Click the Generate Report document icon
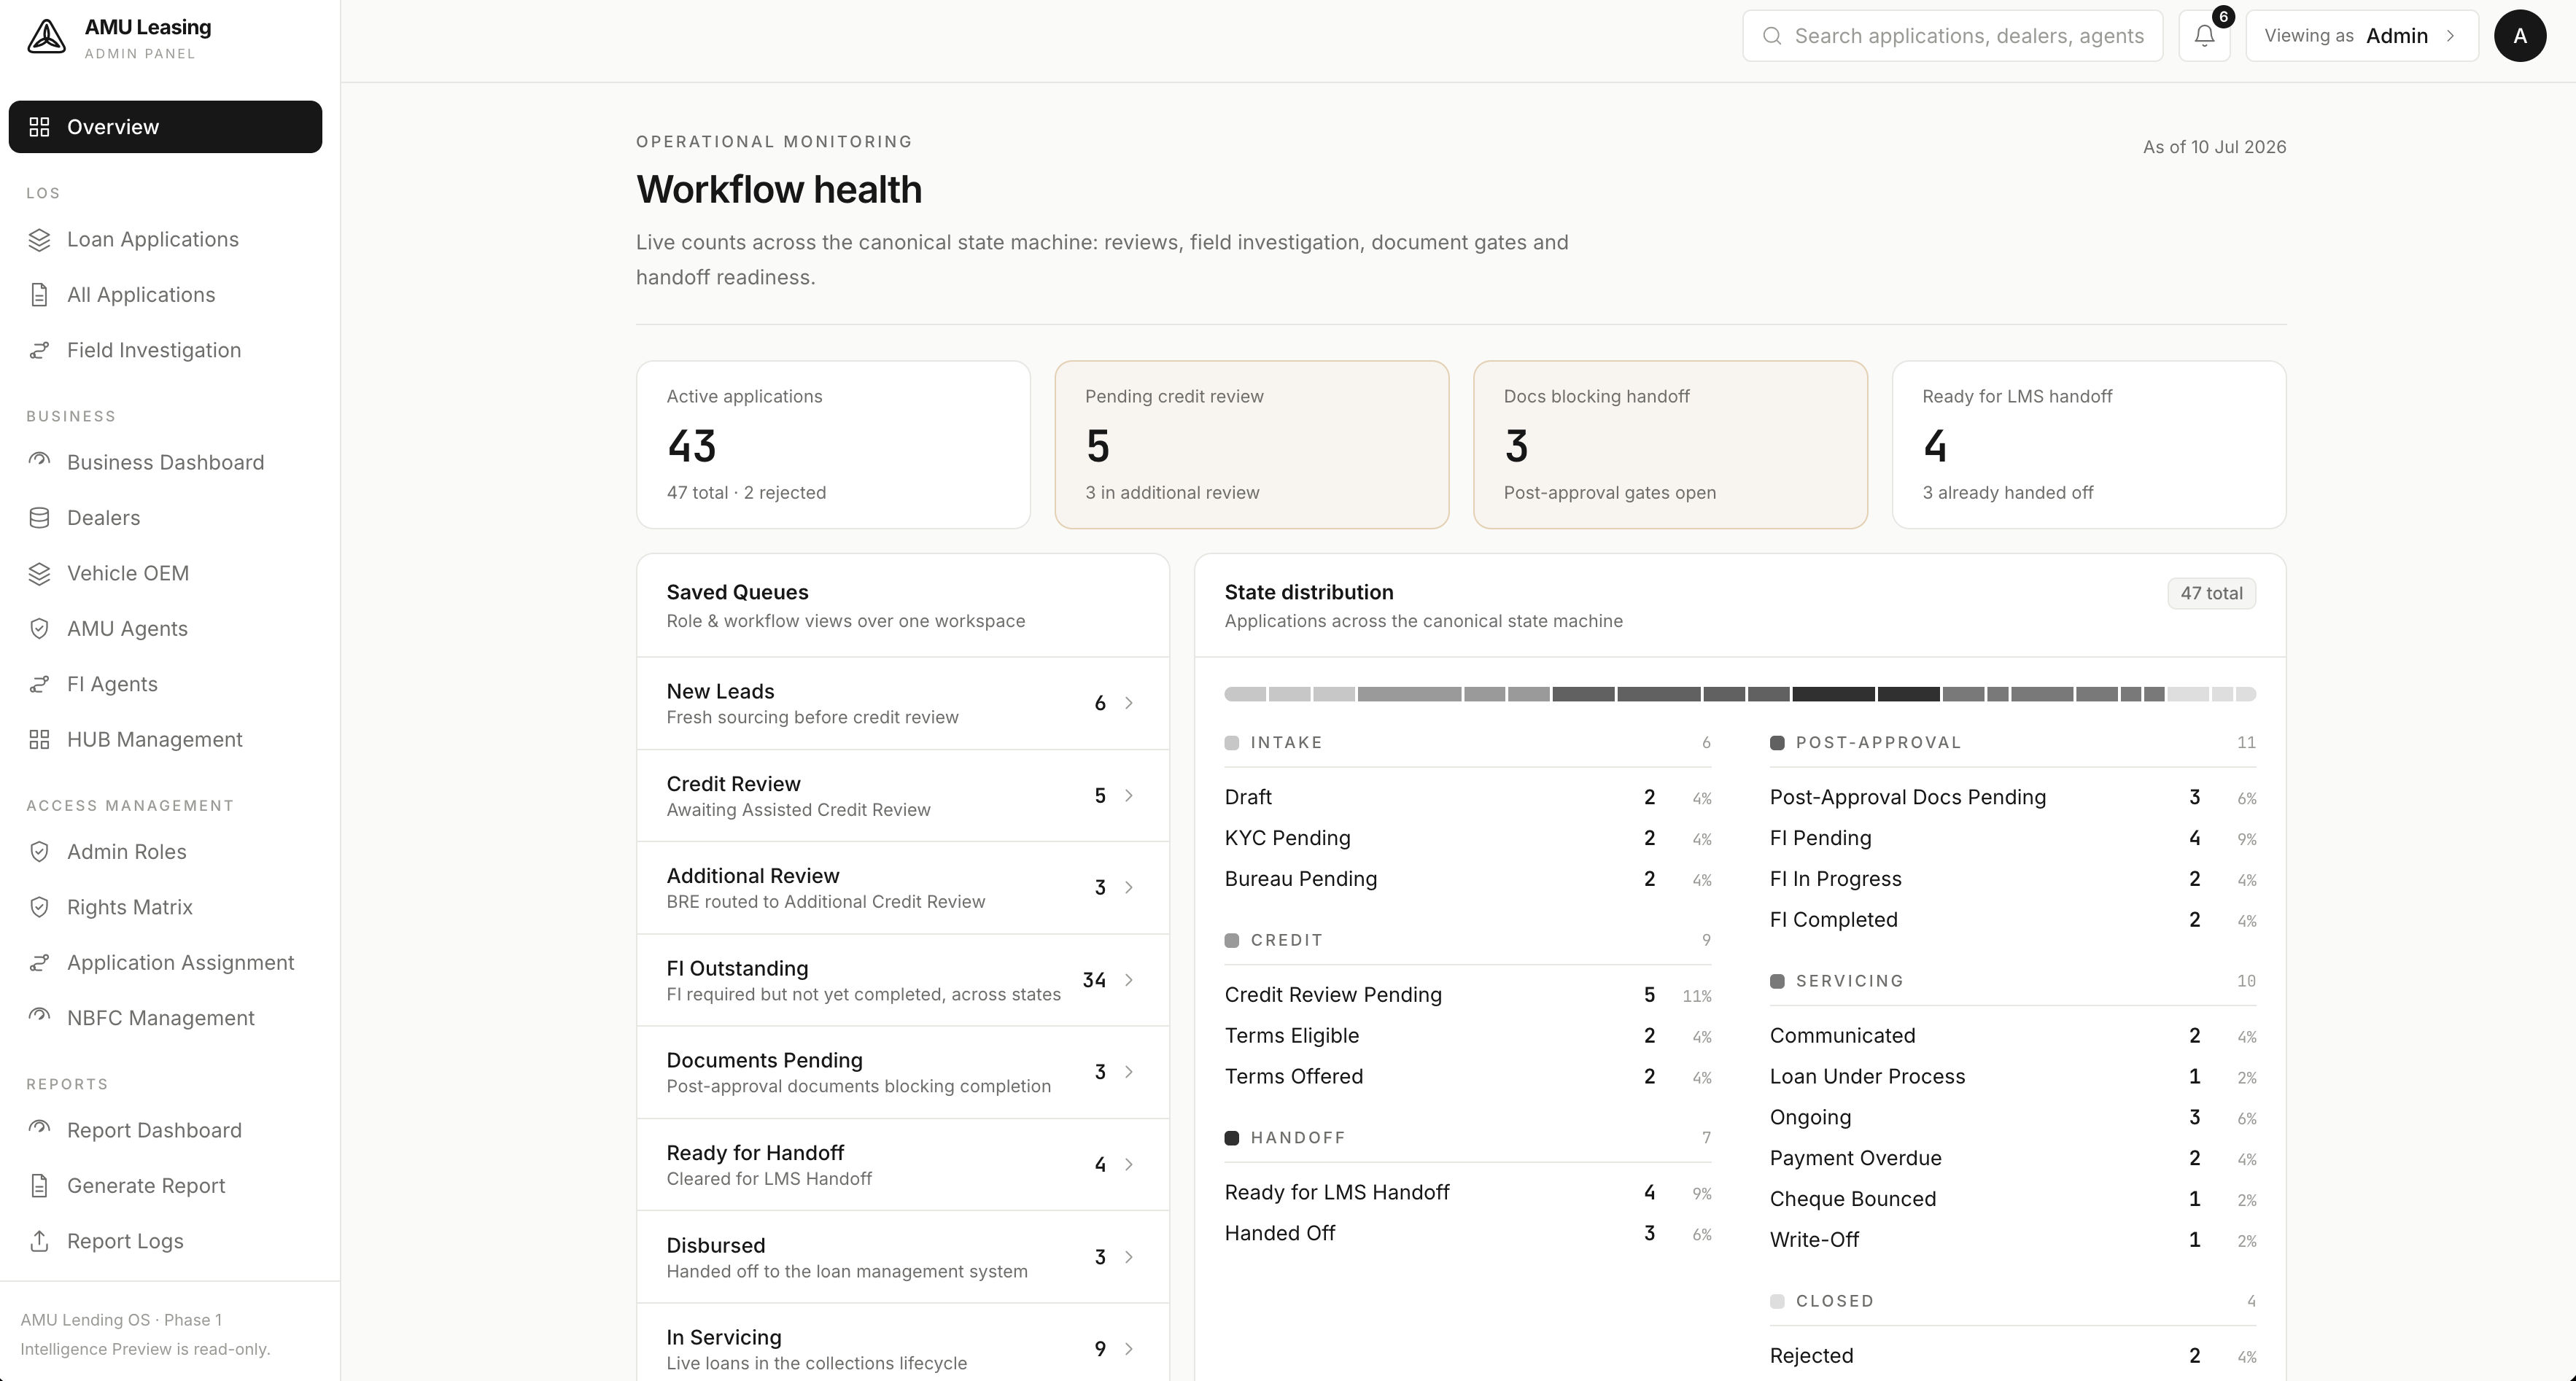Viewport: 2576px width, 1381px height. [x=39, y=1186]
